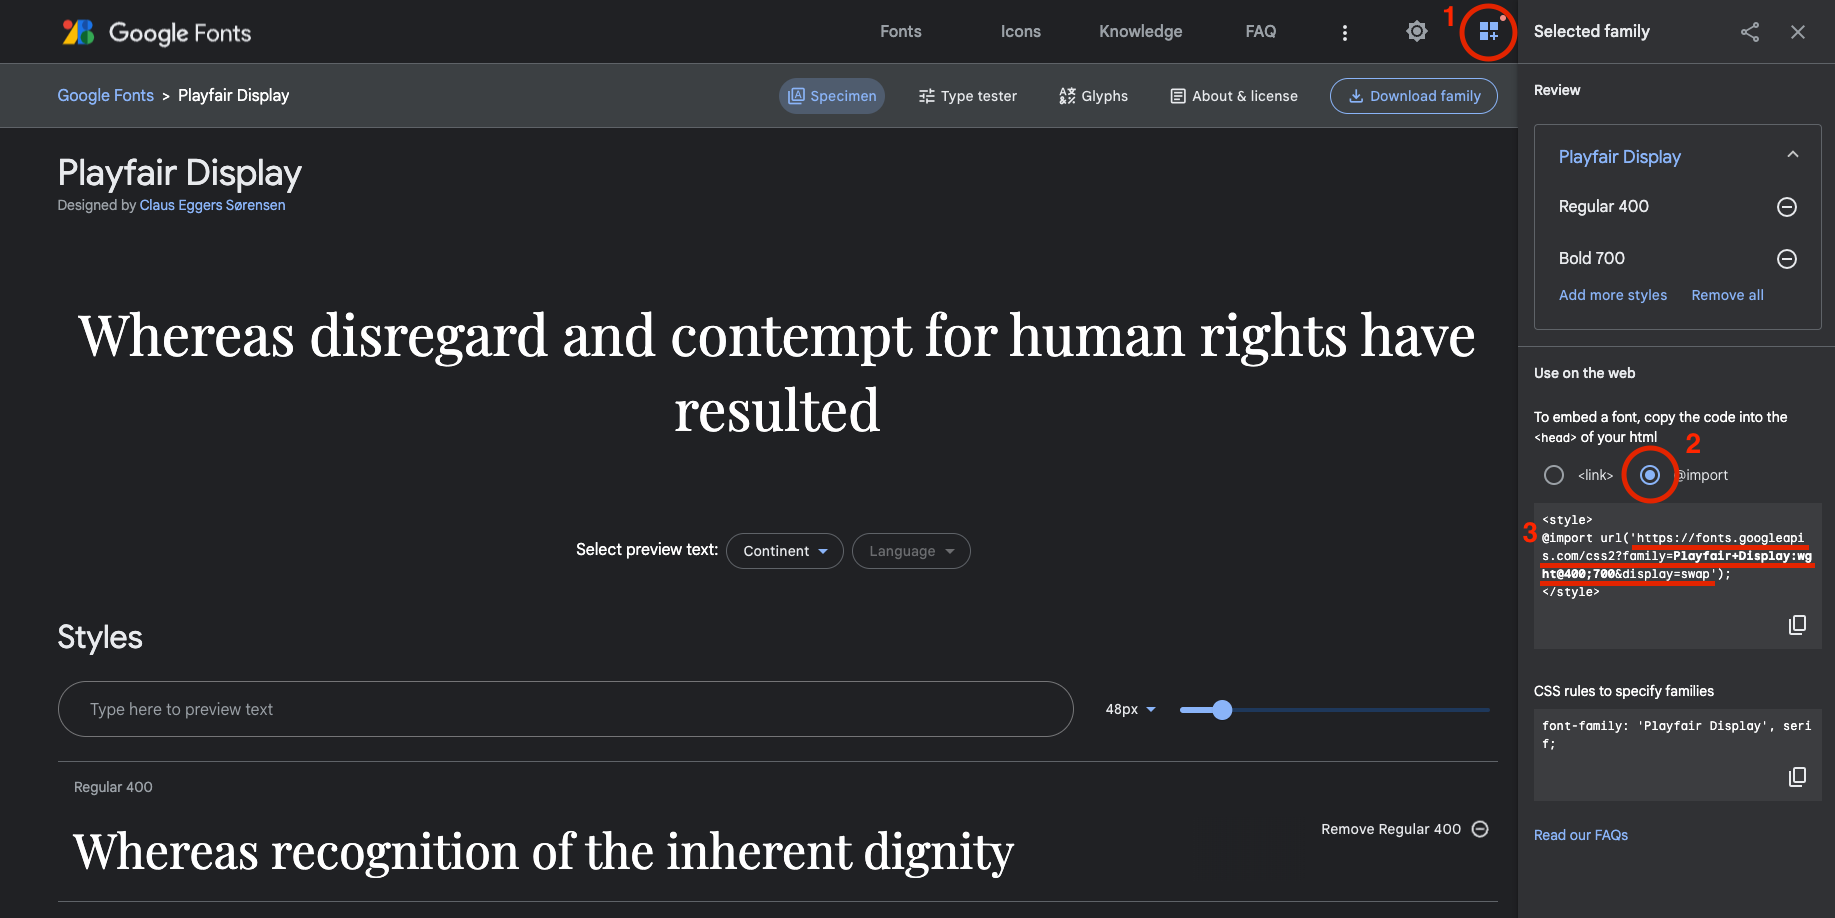
Task: Open the Language dropdown
Action: 911,551
